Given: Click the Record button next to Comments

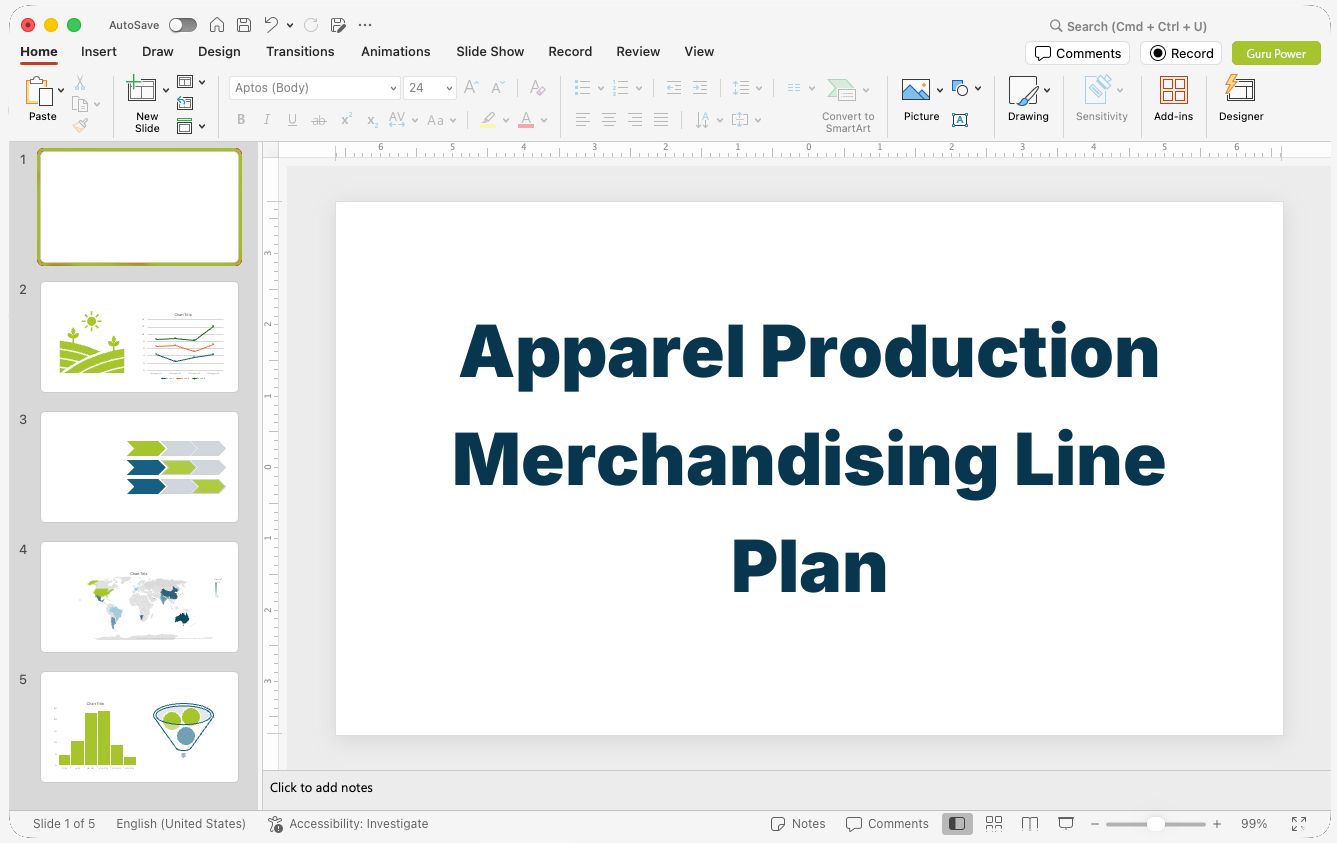Looking at the screenshot, I should click(1181, 54).
